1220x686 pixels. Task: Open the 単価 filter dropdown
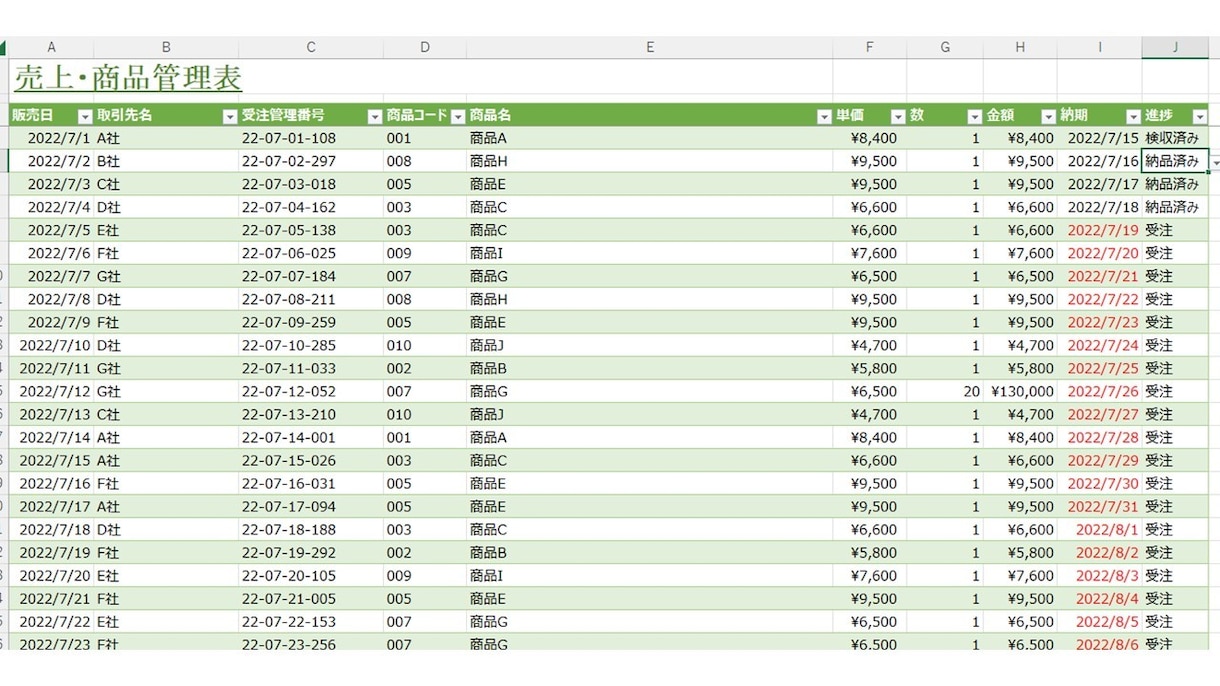[x=898, y=116]
